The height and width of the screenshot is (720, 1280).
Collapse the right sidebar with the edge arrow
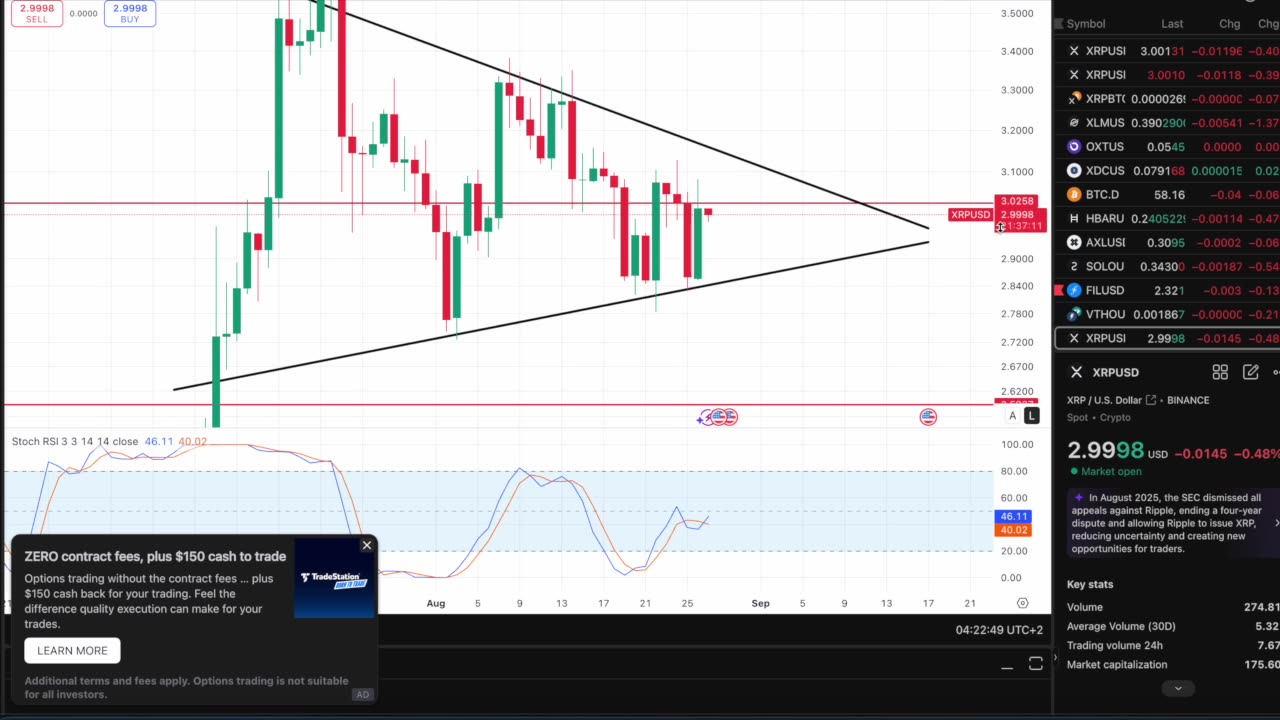1055,657
